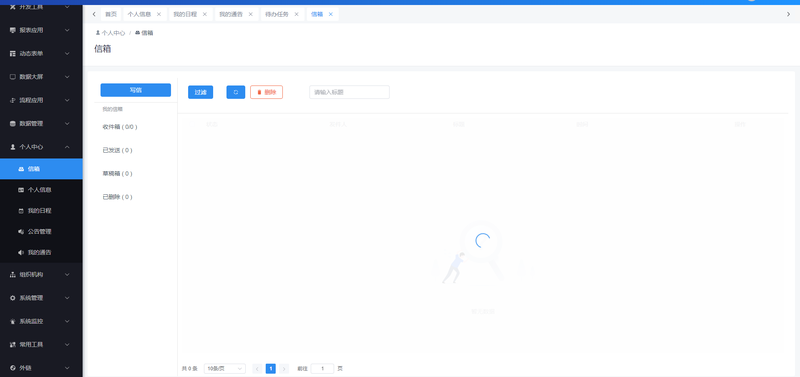Click the red 删除 trash button
The image size is (800, 377).
266,92
